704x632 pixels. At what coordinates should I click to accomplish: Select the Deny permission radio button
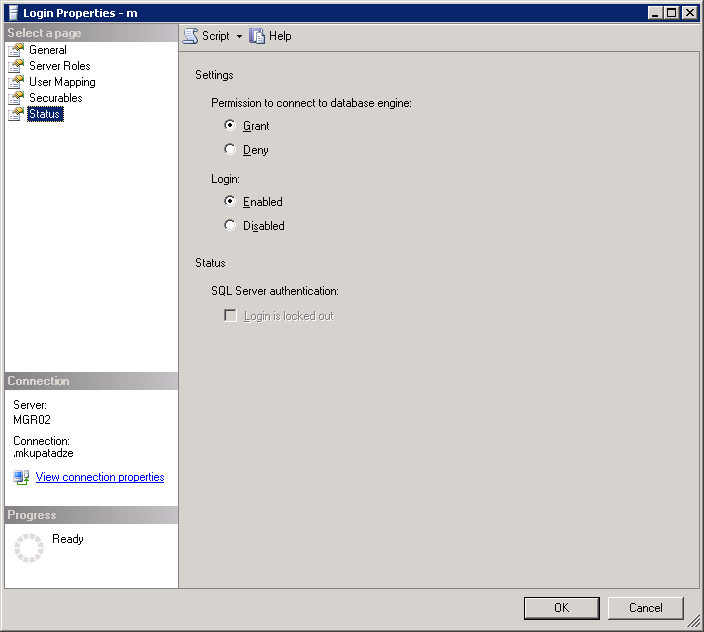point(231,150)
